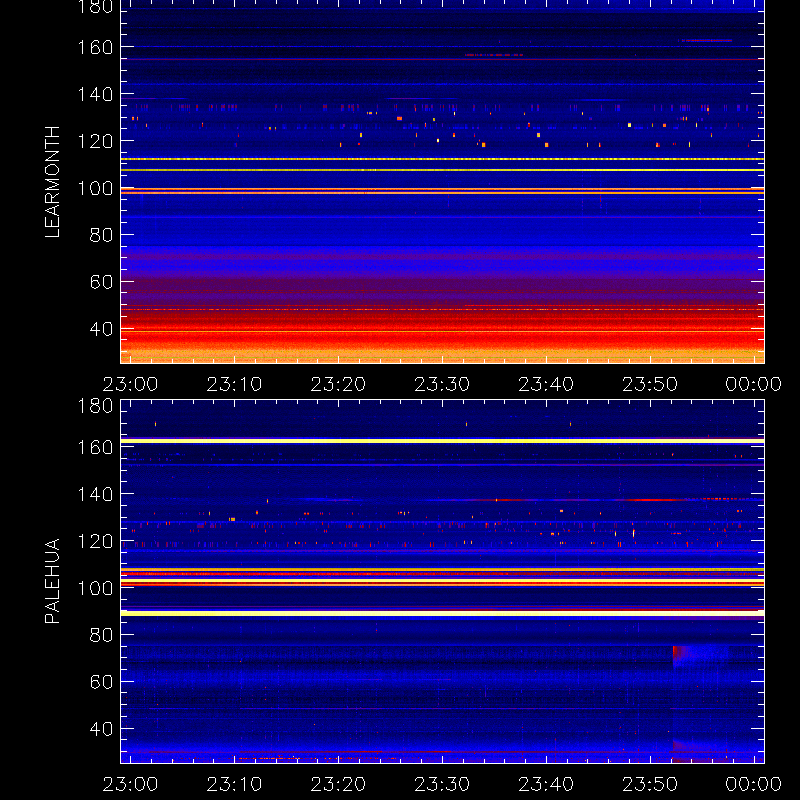Choose the 60 frequency label on Palehua axis
This screenshot has height=800, width=800.
click(x=102, y=682)
